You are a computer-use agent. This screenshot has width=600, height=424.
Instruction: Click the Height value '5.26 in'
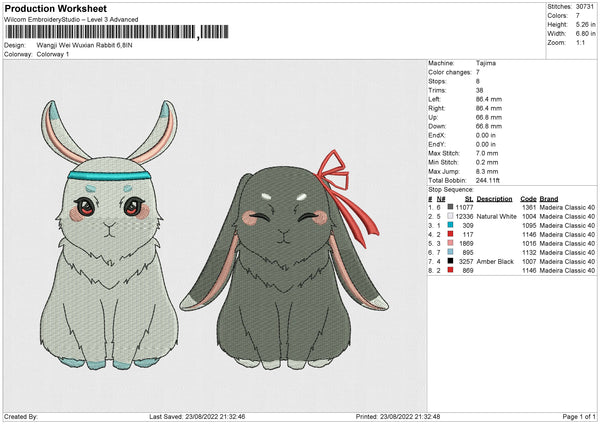[x=585, y=24]
